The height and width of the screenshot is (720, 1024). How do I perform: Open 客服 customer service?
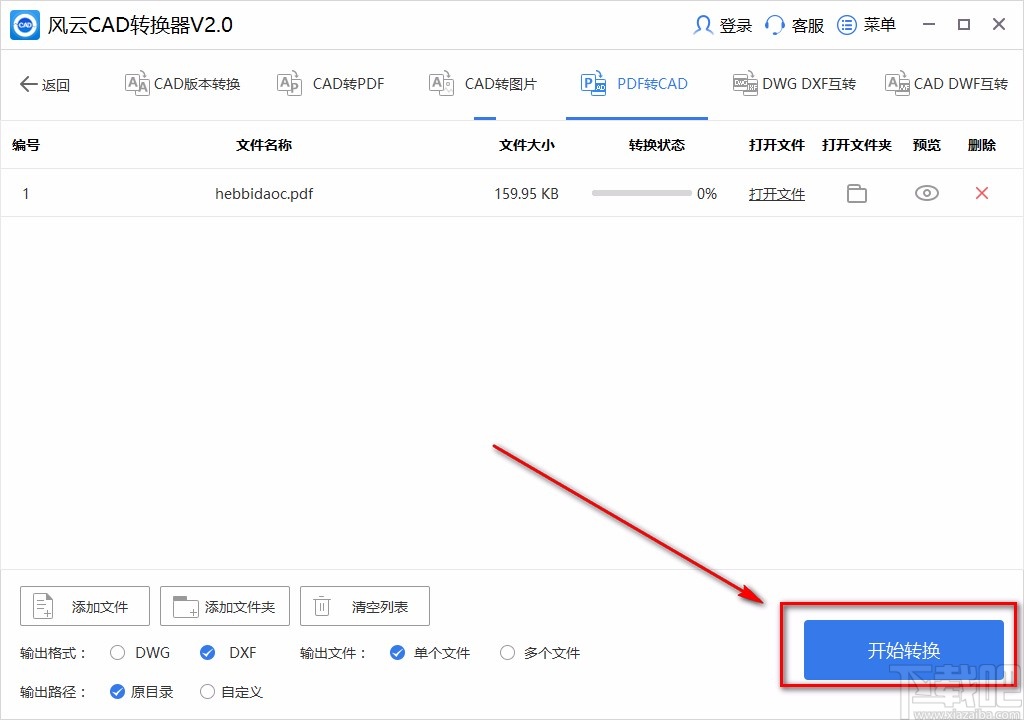(x=793, y=24)
